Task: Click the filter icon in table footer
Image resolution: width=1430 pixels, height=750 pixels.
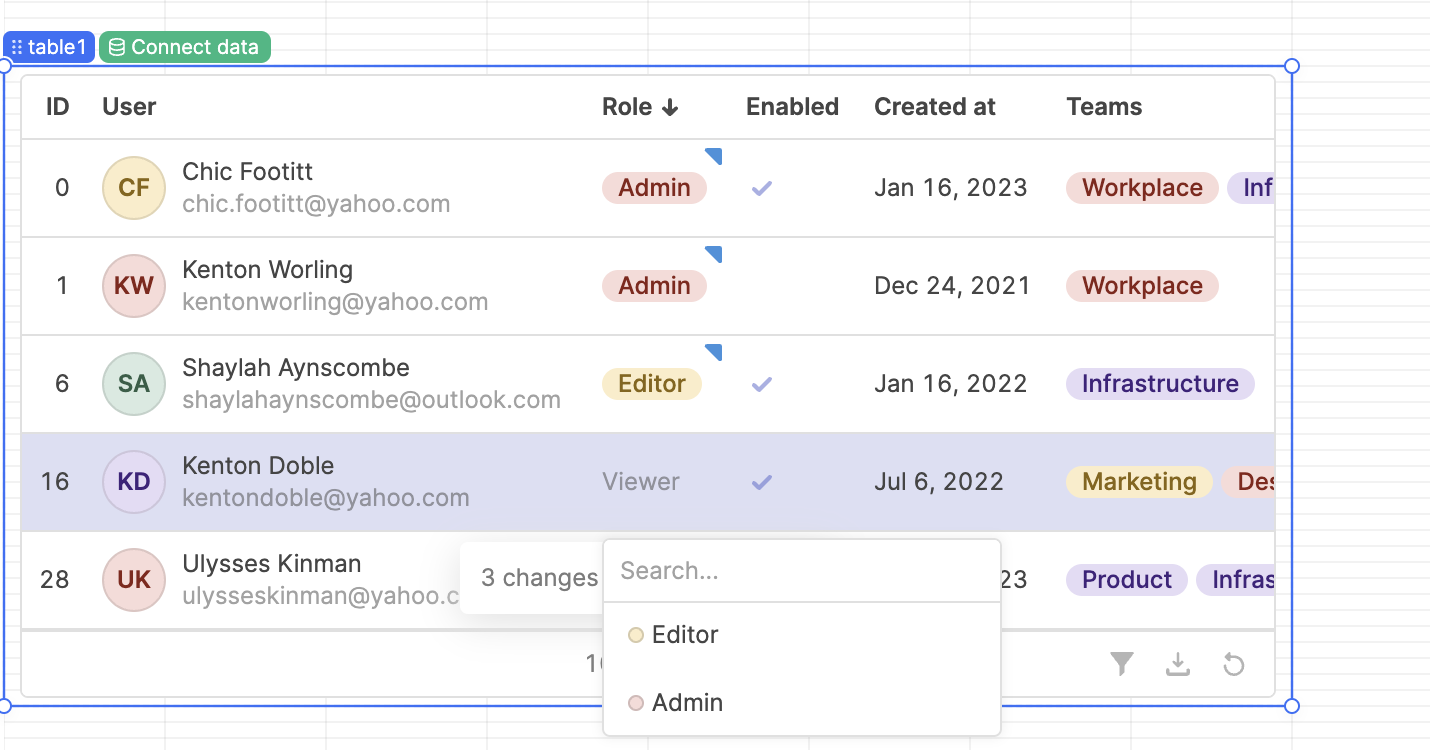Action: point(1122,664)
